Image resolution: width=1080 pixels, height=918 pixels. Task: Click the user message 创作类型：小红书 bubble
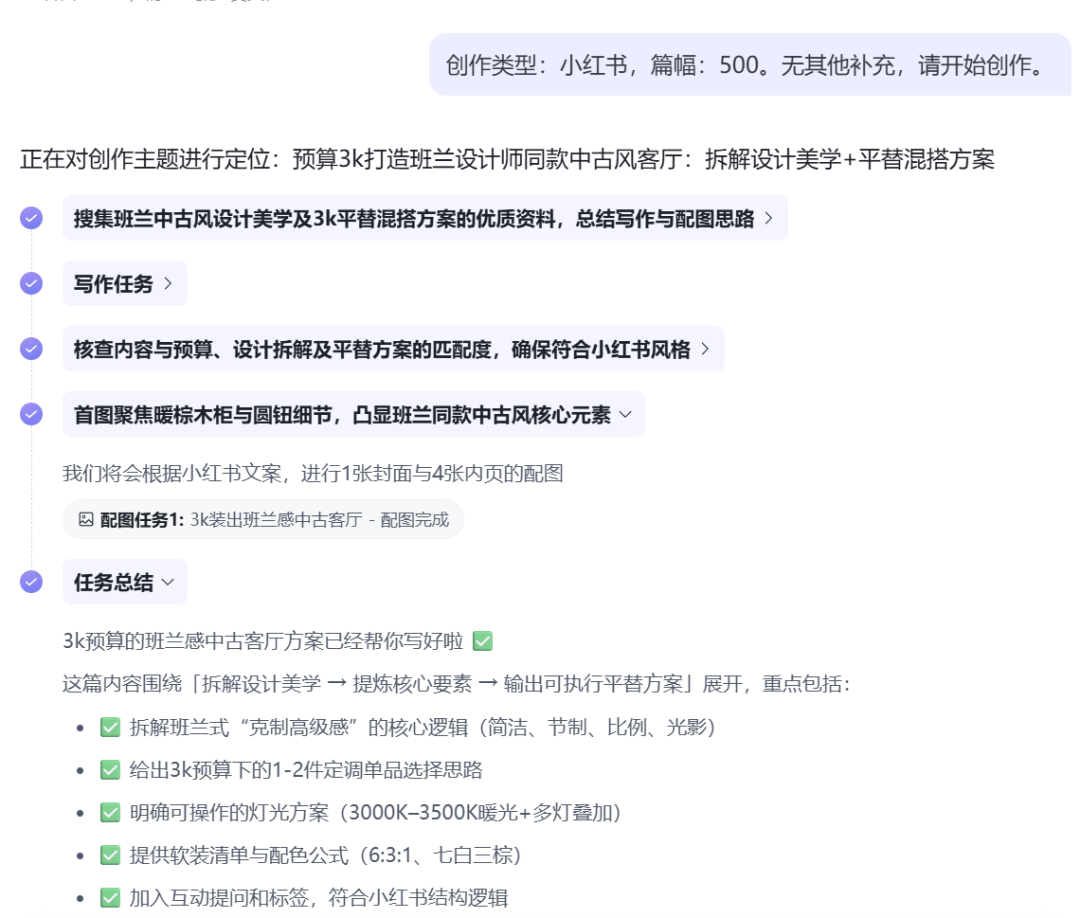click(750, 65)
